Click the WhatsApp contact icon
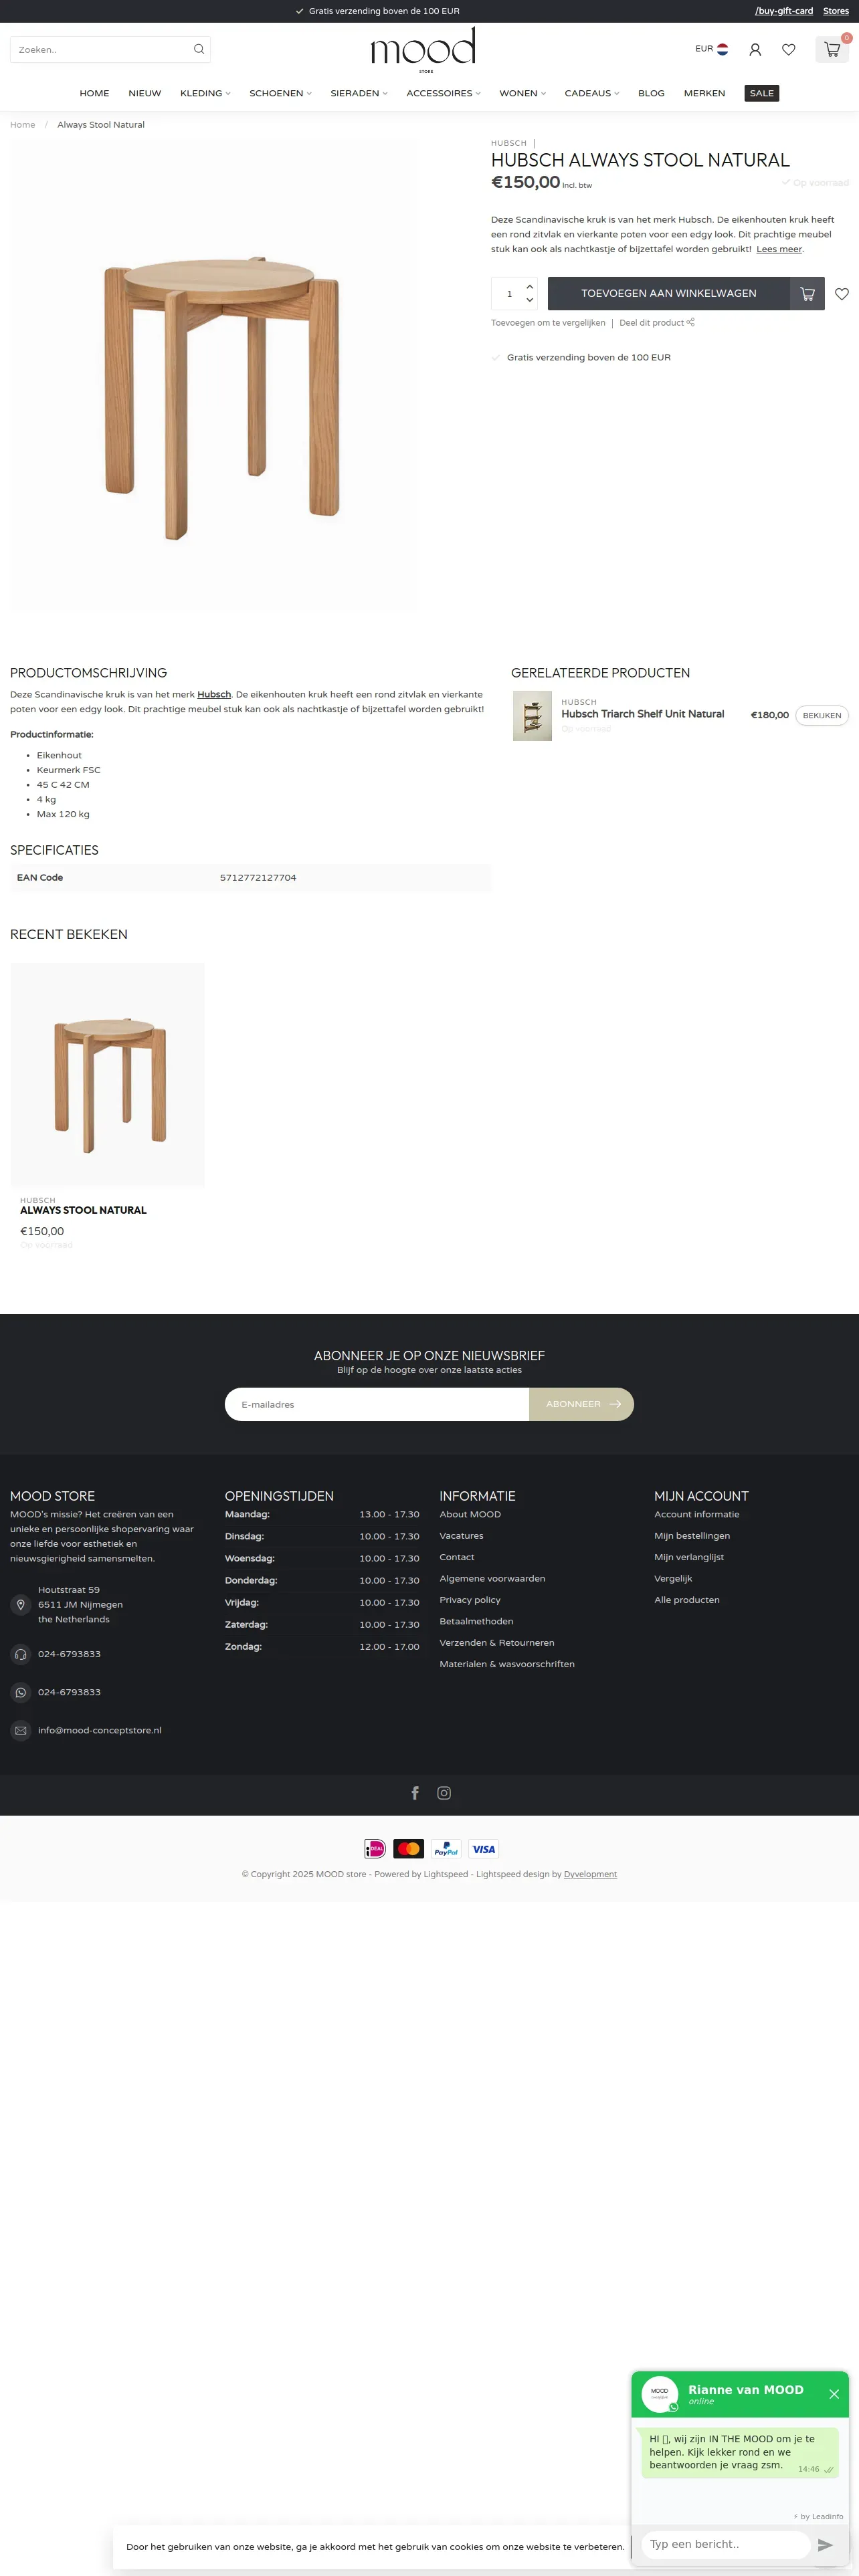The image size is (859, 2576). (x=21, y=1692)
